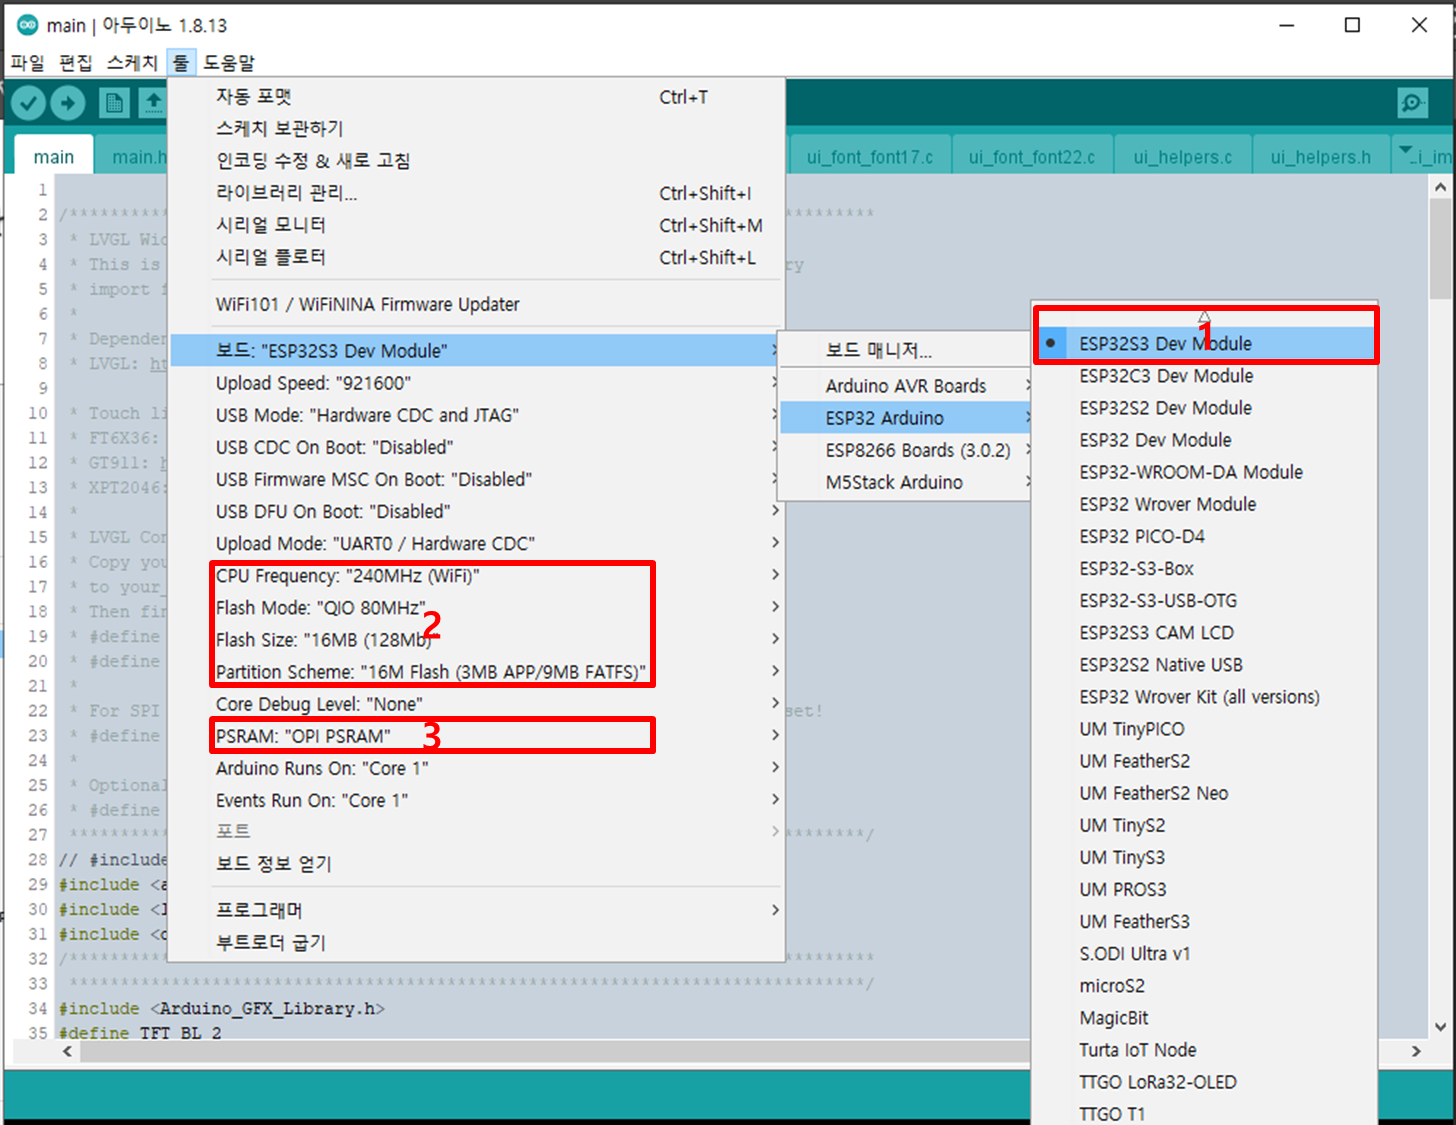Switch to the ui_helpers.c tab
Image resolution: width=1456 pixels, height=1125 pixels.
[x=1183, y=157]
